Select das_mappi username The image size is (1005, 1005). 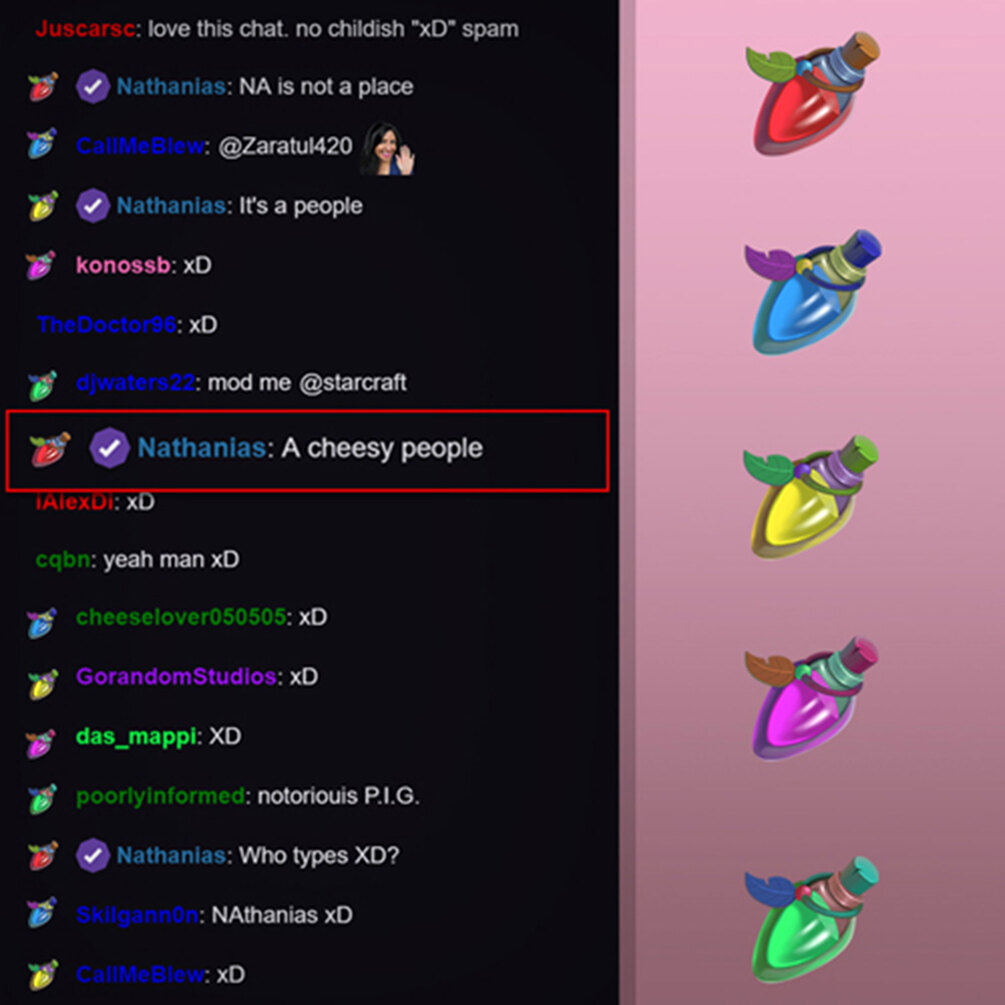(x=136, y=736)
